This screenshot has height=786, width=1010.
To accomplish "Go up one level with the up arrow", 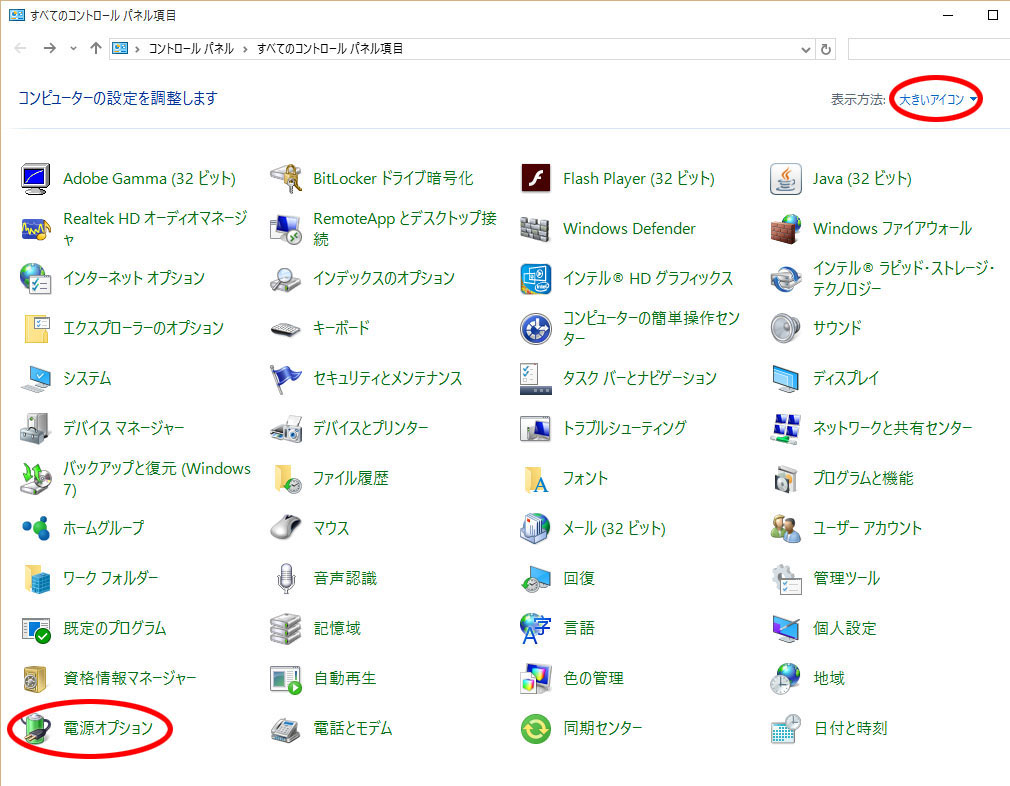I will (96, 49).
